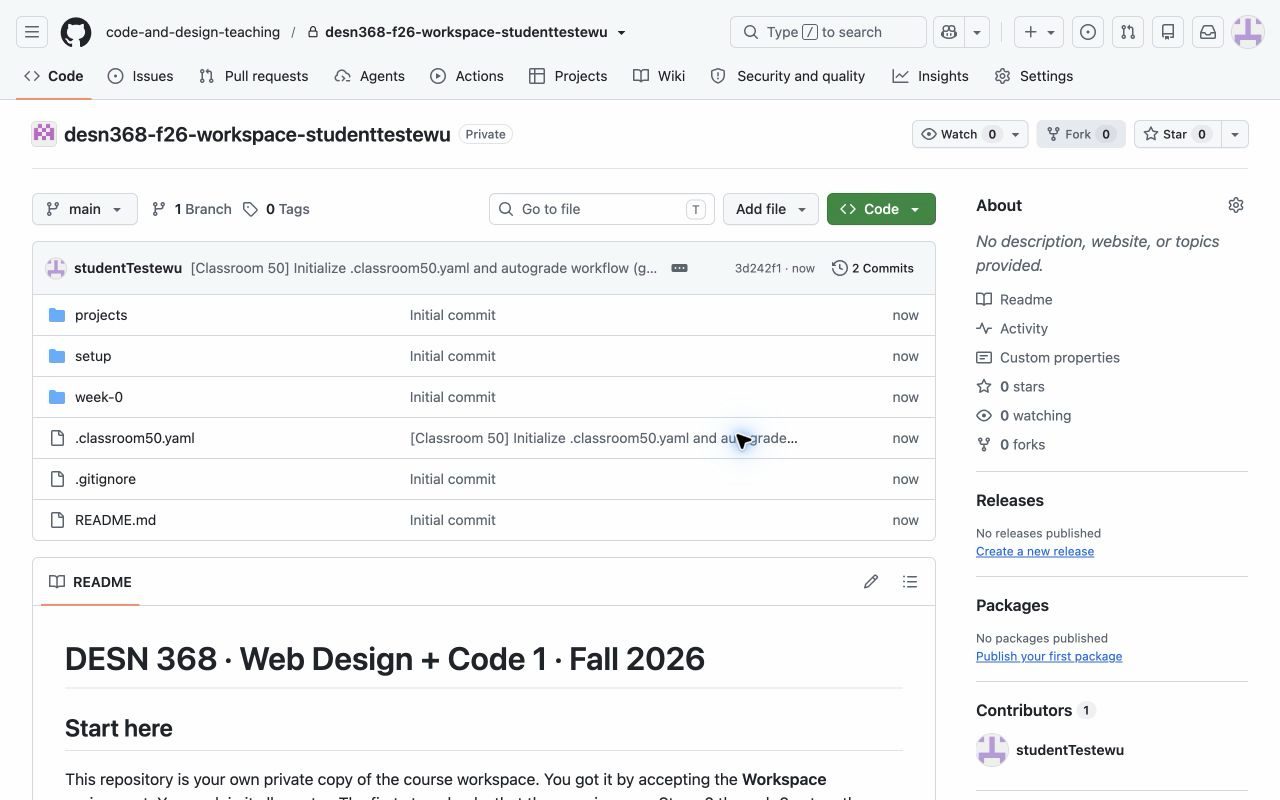The height and width of the screenshot is (800, 1280).
Task: Open notifications inbox icon
Action: 1208,32
